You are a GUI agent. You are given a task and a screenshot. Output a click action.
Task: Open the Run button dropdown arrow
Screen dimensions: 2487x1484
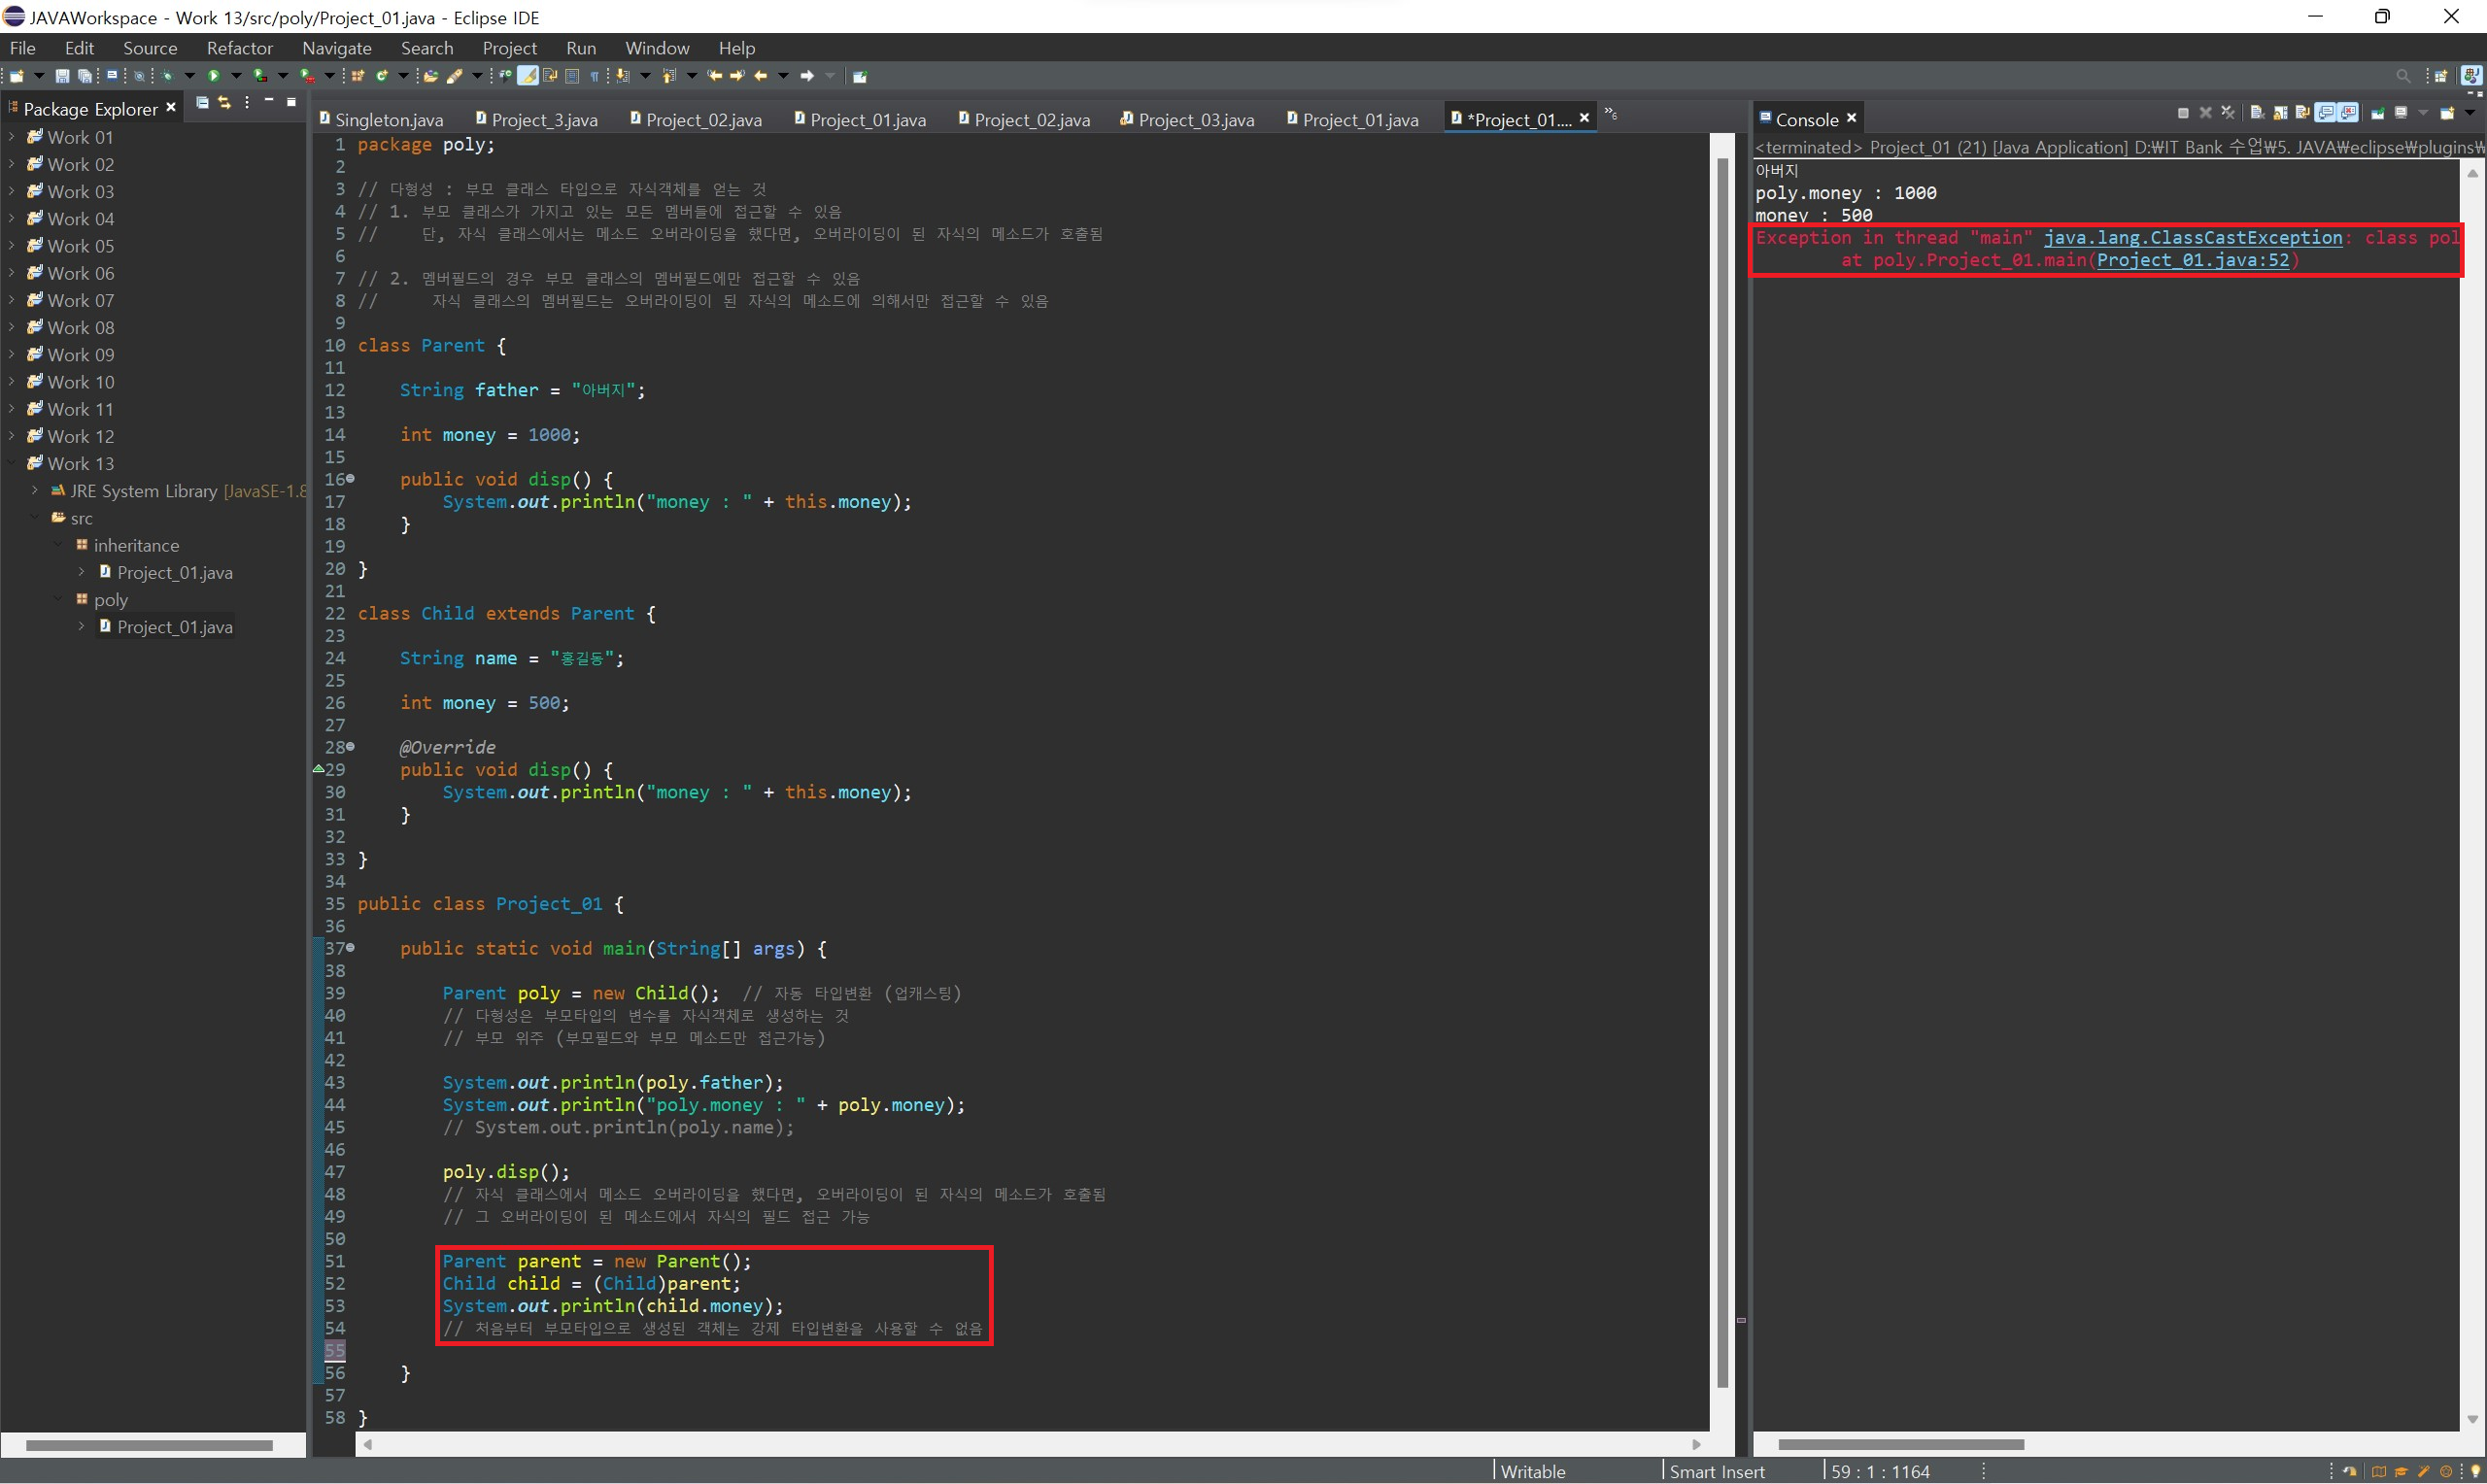(236, 76)
